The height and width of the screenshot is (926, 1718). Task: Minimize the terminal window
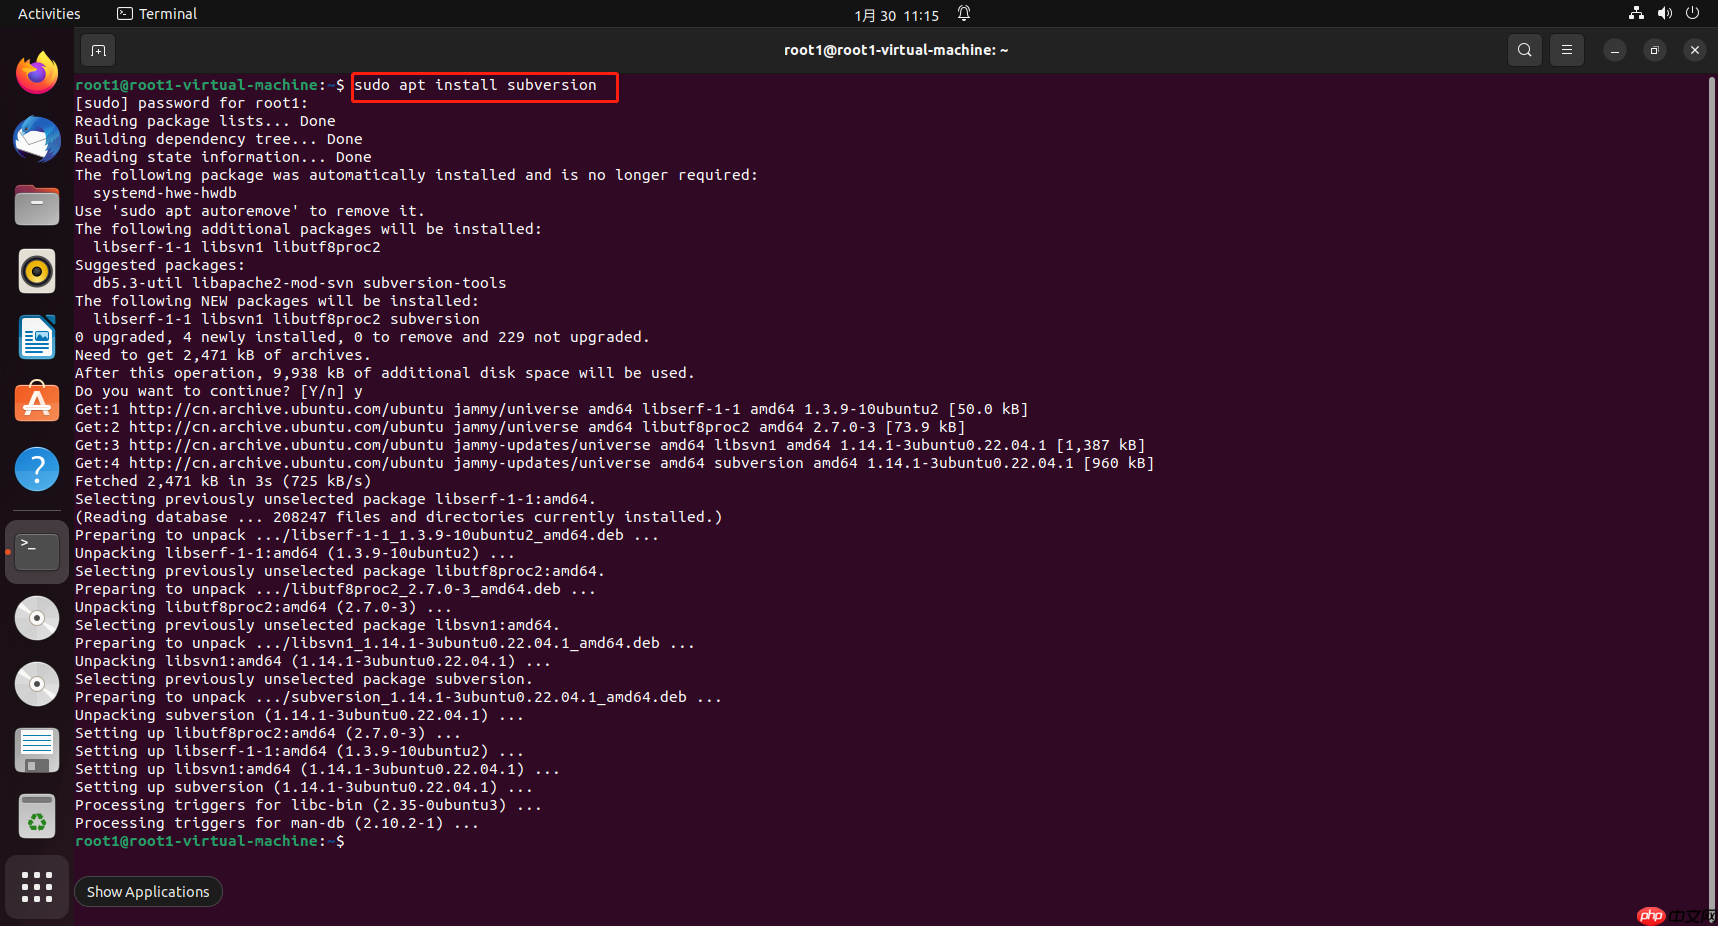pos(1615,50)
